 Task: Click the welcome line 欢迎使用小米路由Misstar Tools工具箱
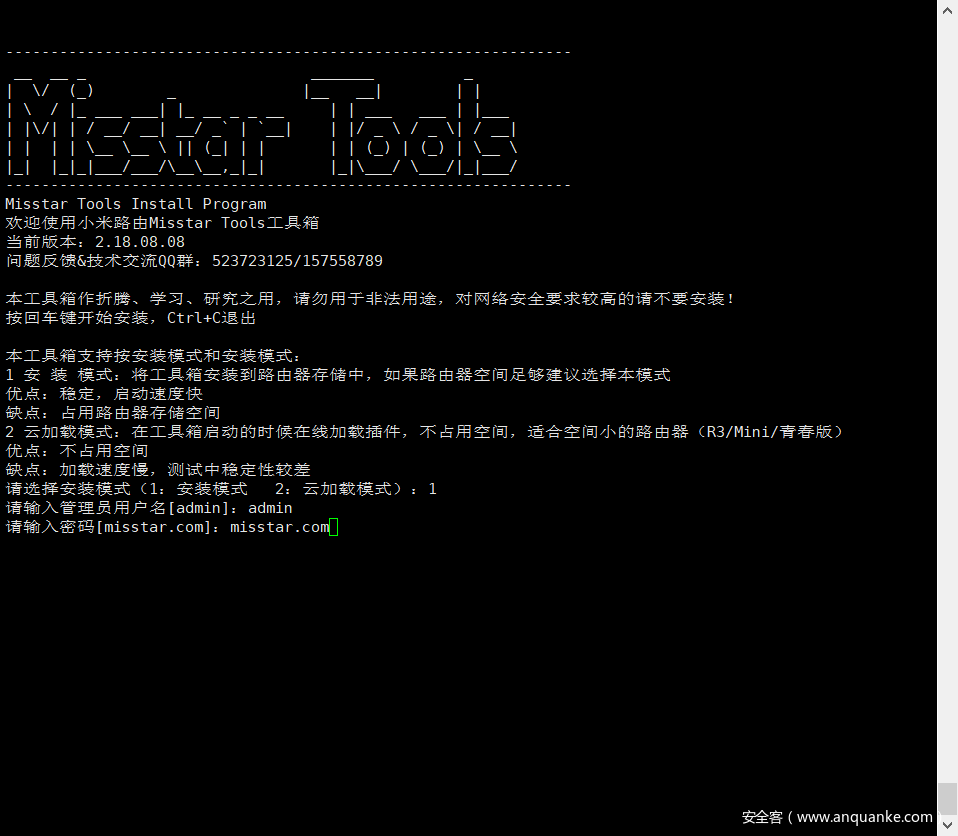[162, 223]
